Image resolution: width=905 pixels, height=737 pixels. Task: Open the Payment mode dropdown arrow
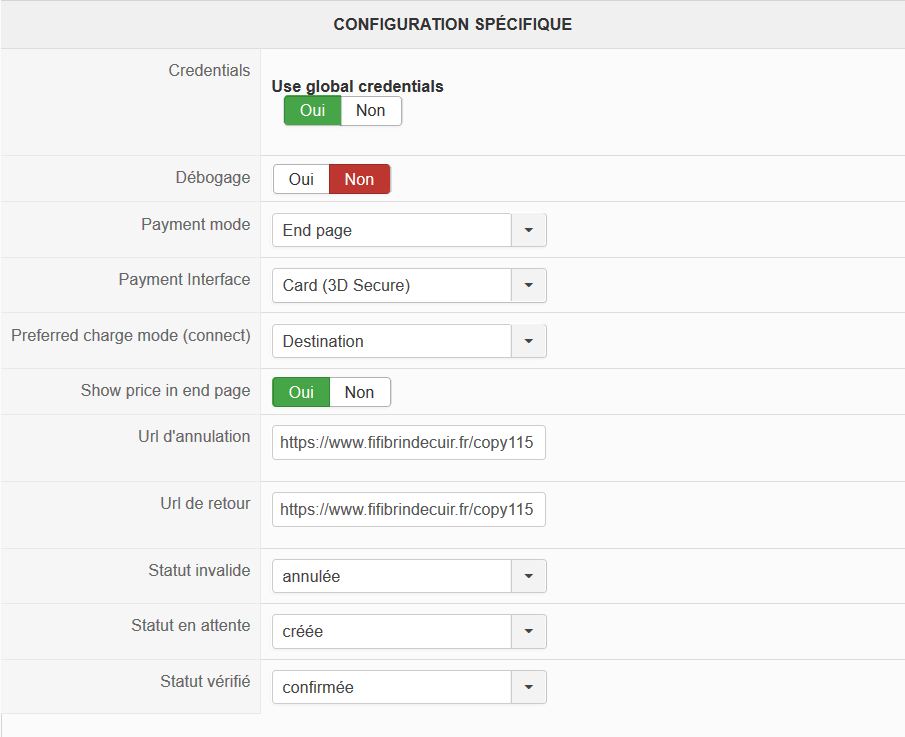click(529, 230)
